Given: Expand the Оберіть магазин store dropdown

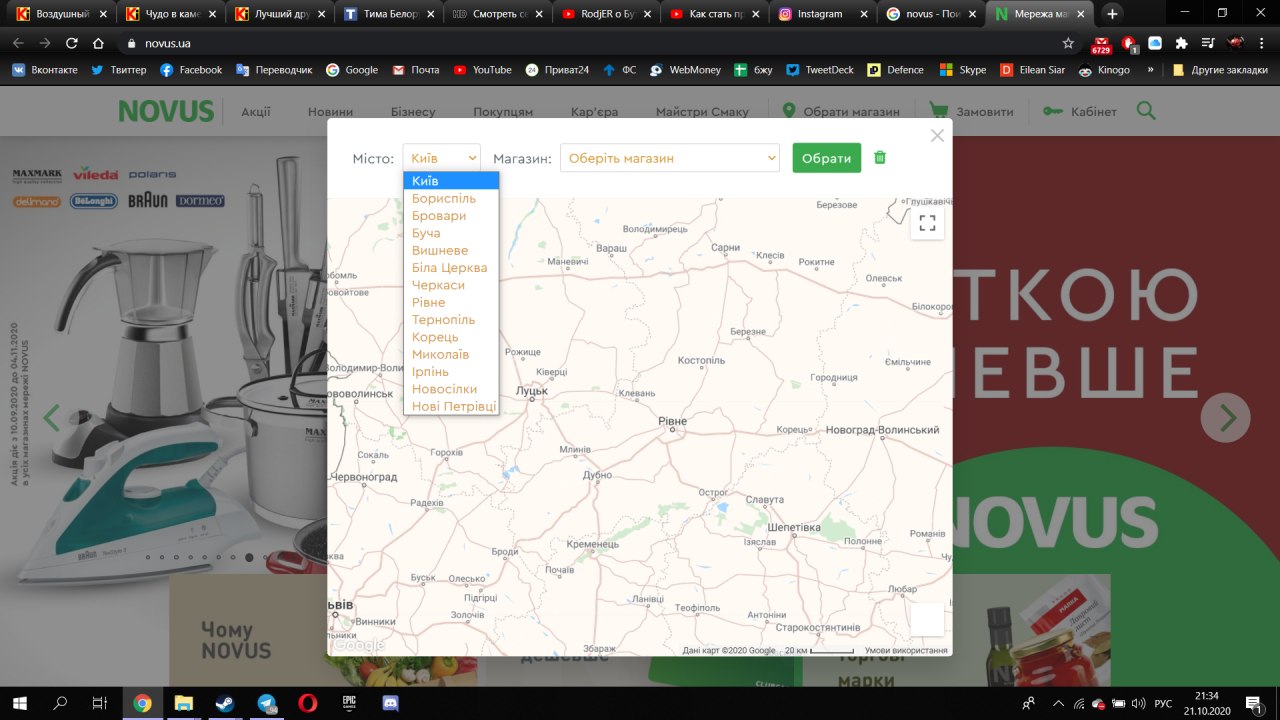Looking at the screenshot, I should click(669, 158).
